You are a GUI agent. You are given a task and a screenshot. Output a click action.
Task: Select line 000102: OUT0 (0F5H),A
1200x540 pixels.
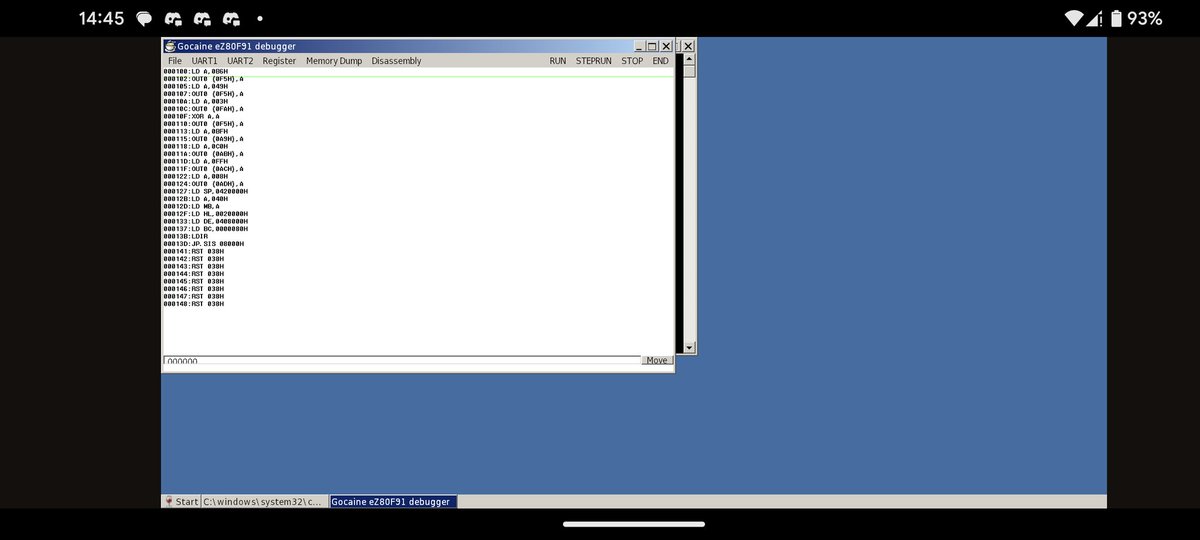click(x=204, y=79)
